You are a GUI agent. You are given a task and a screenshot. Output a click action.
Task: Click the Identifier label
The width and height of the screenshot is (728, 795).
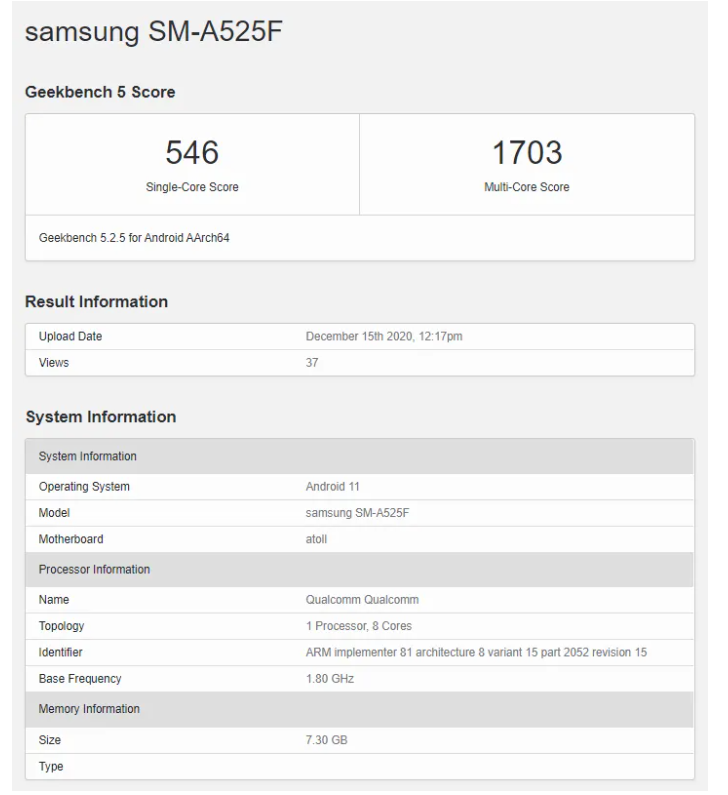(x=60, y=653)
